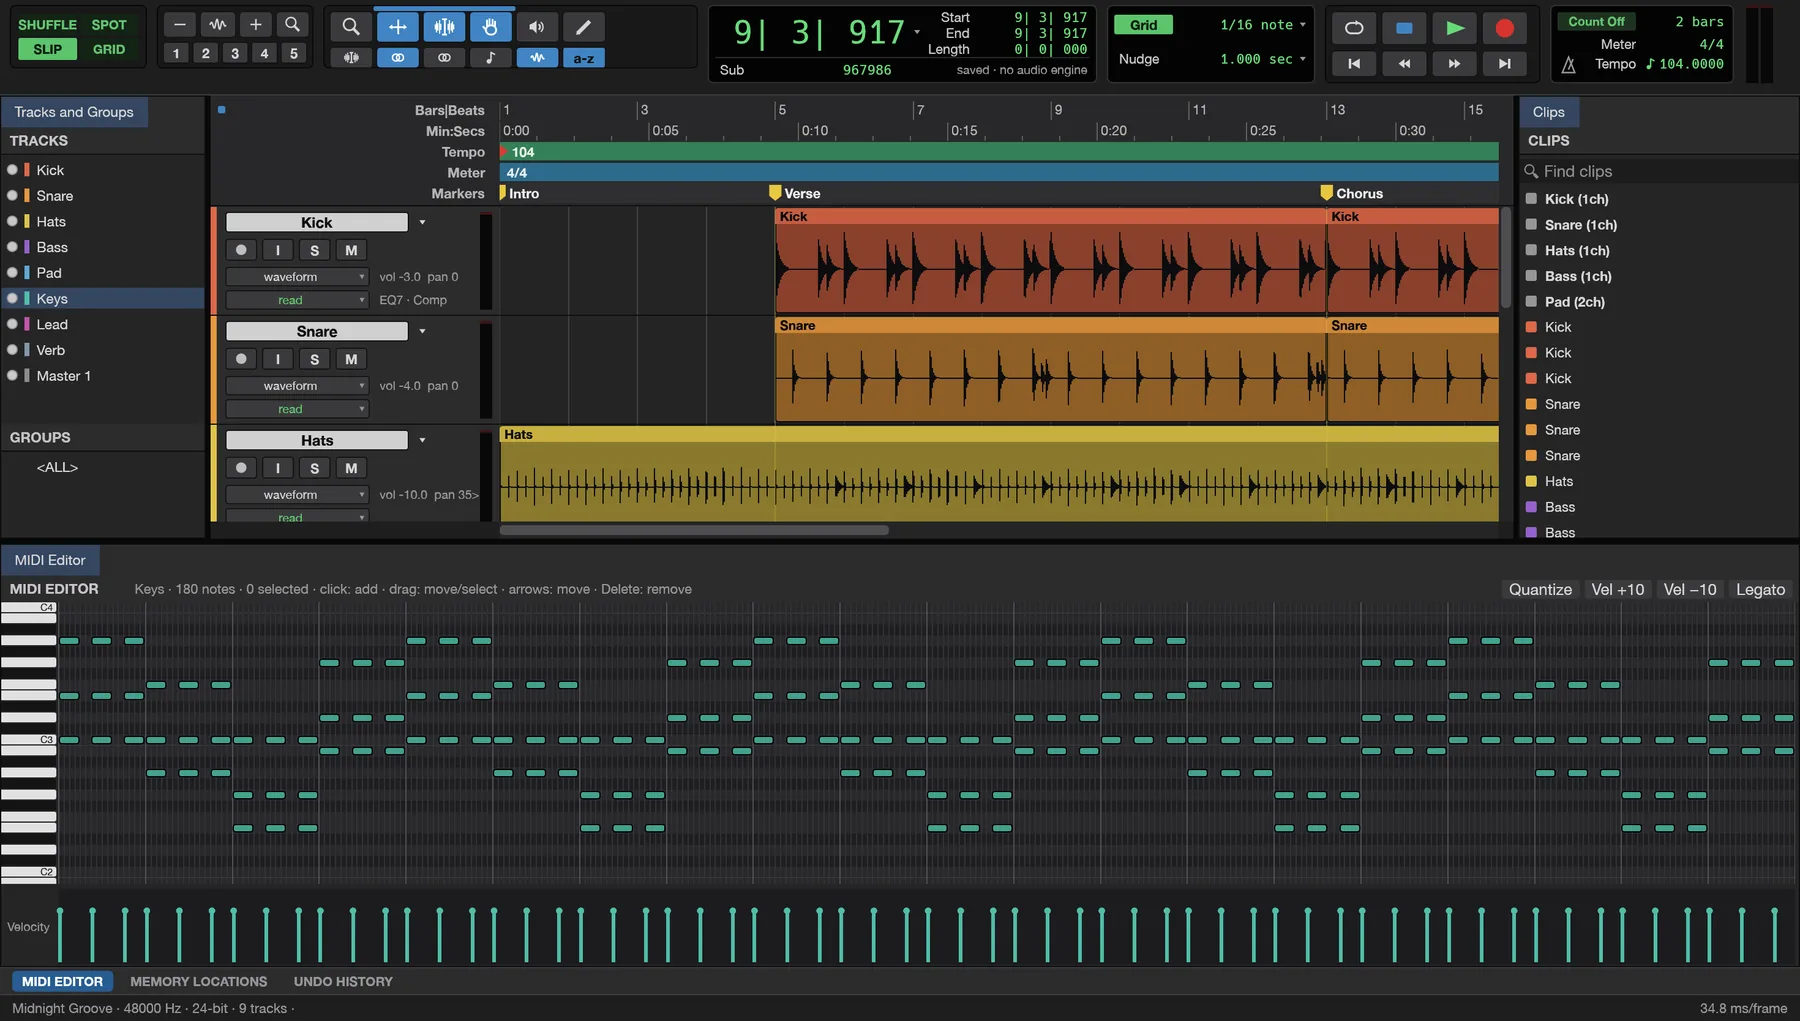Open the grid value 1/16 note dropdown
The image size is (1800, 1021).
tap(1262, 25)
